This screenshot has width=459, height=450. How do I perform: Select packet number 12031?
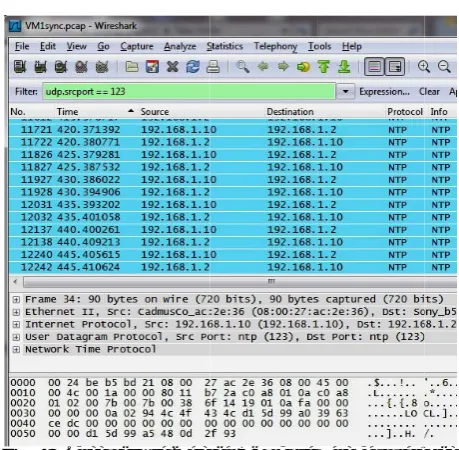click(233, 205)
